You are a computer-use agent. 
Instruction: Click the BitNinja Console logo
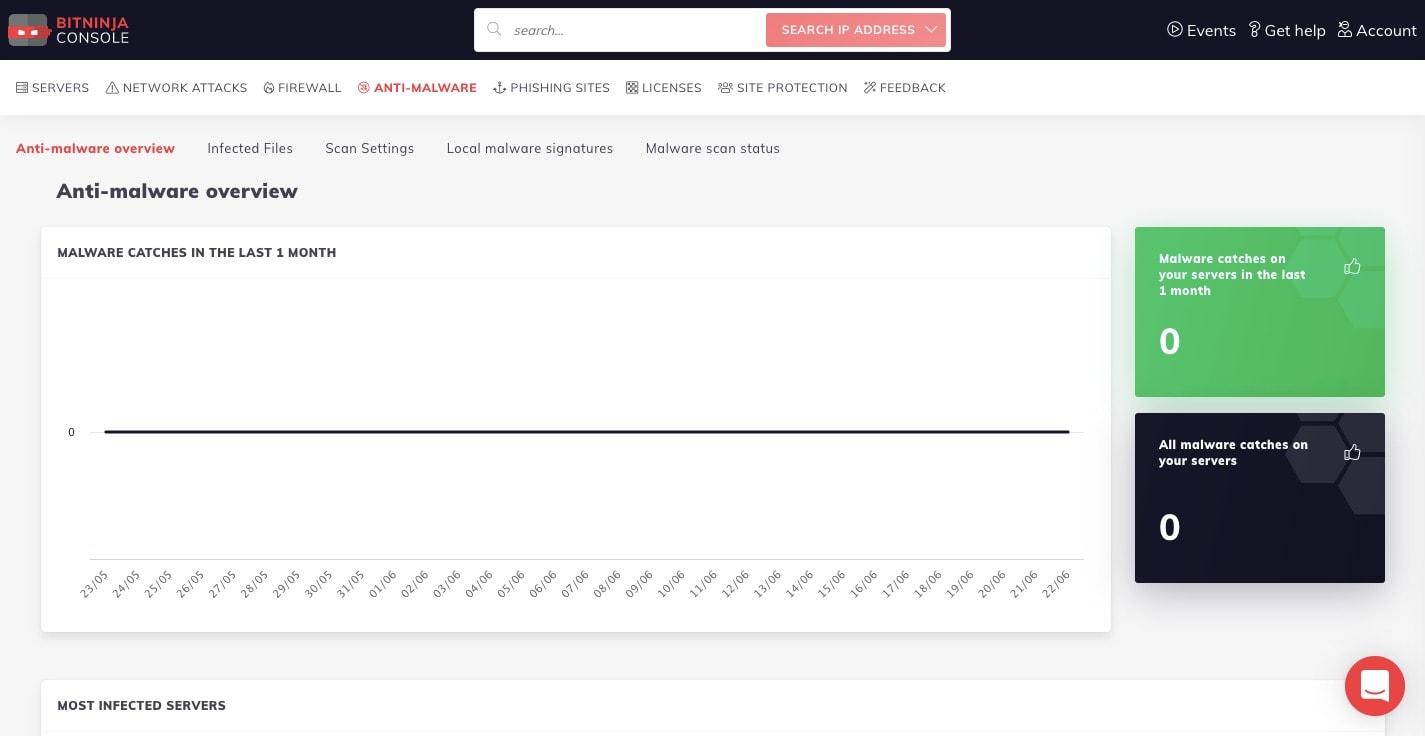coord(69,30)
